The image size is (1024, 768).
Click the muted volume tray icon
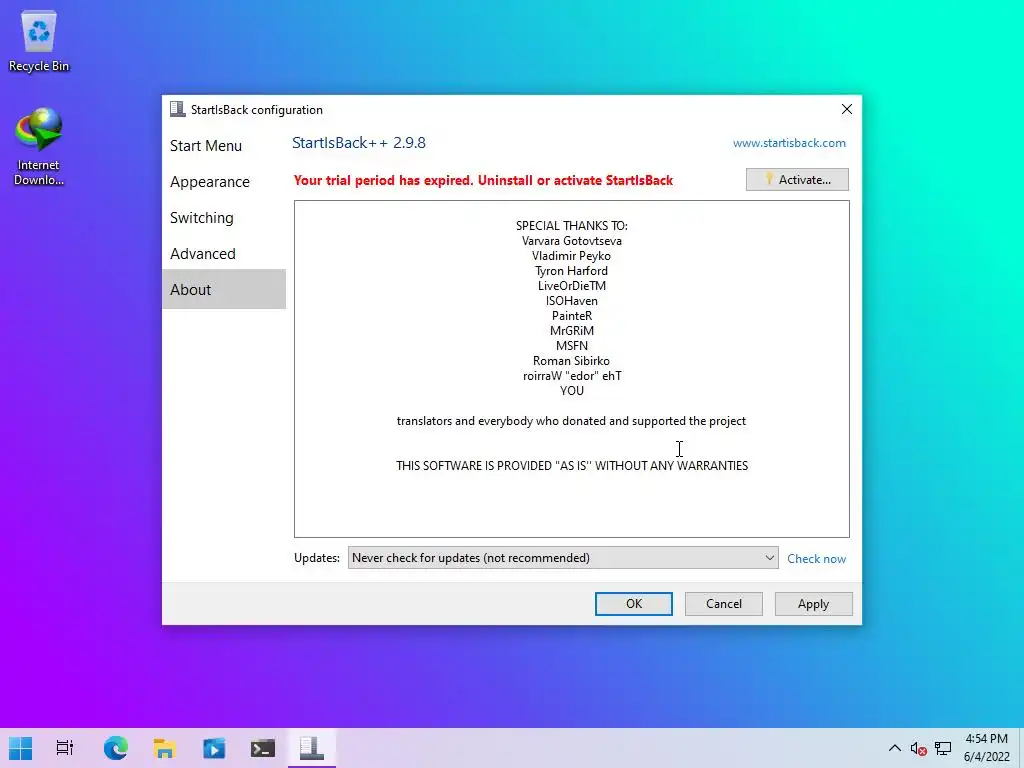918,748
